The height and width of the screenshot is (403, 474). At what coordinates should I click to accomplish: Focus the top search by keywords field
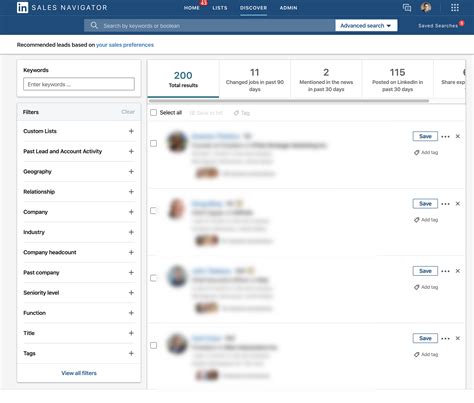click(209, 25)
